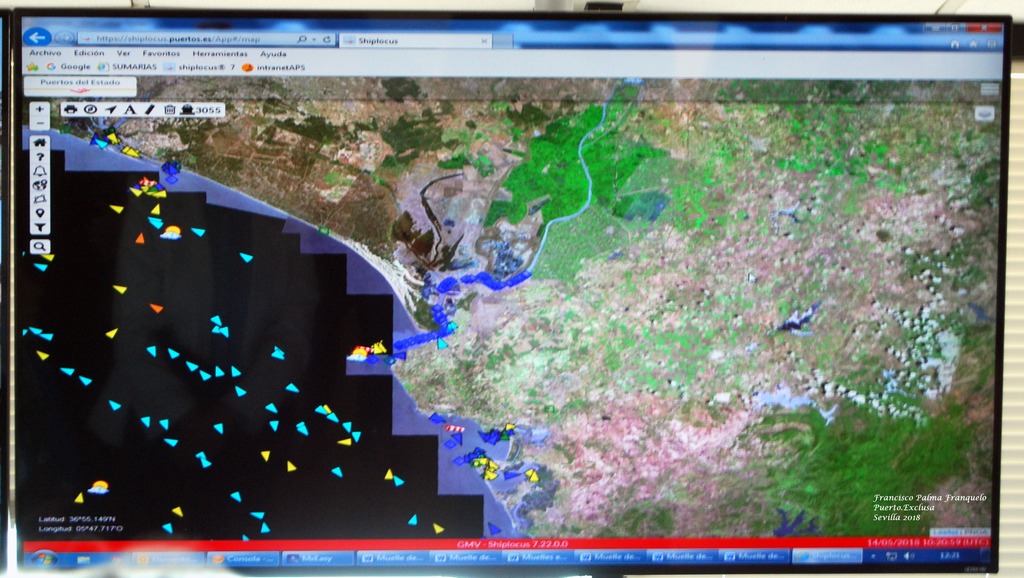Image resolution: width=1024 pixels, height=578 pixels.
Task: Open the Herramientas menu
Action: tap(219, 54)
